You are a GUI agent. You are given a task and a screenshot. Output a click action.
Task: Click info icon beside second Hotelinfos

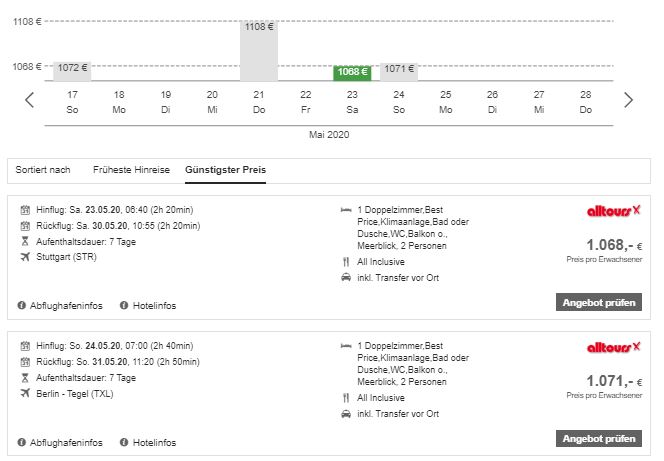click(x=124, y=441)
